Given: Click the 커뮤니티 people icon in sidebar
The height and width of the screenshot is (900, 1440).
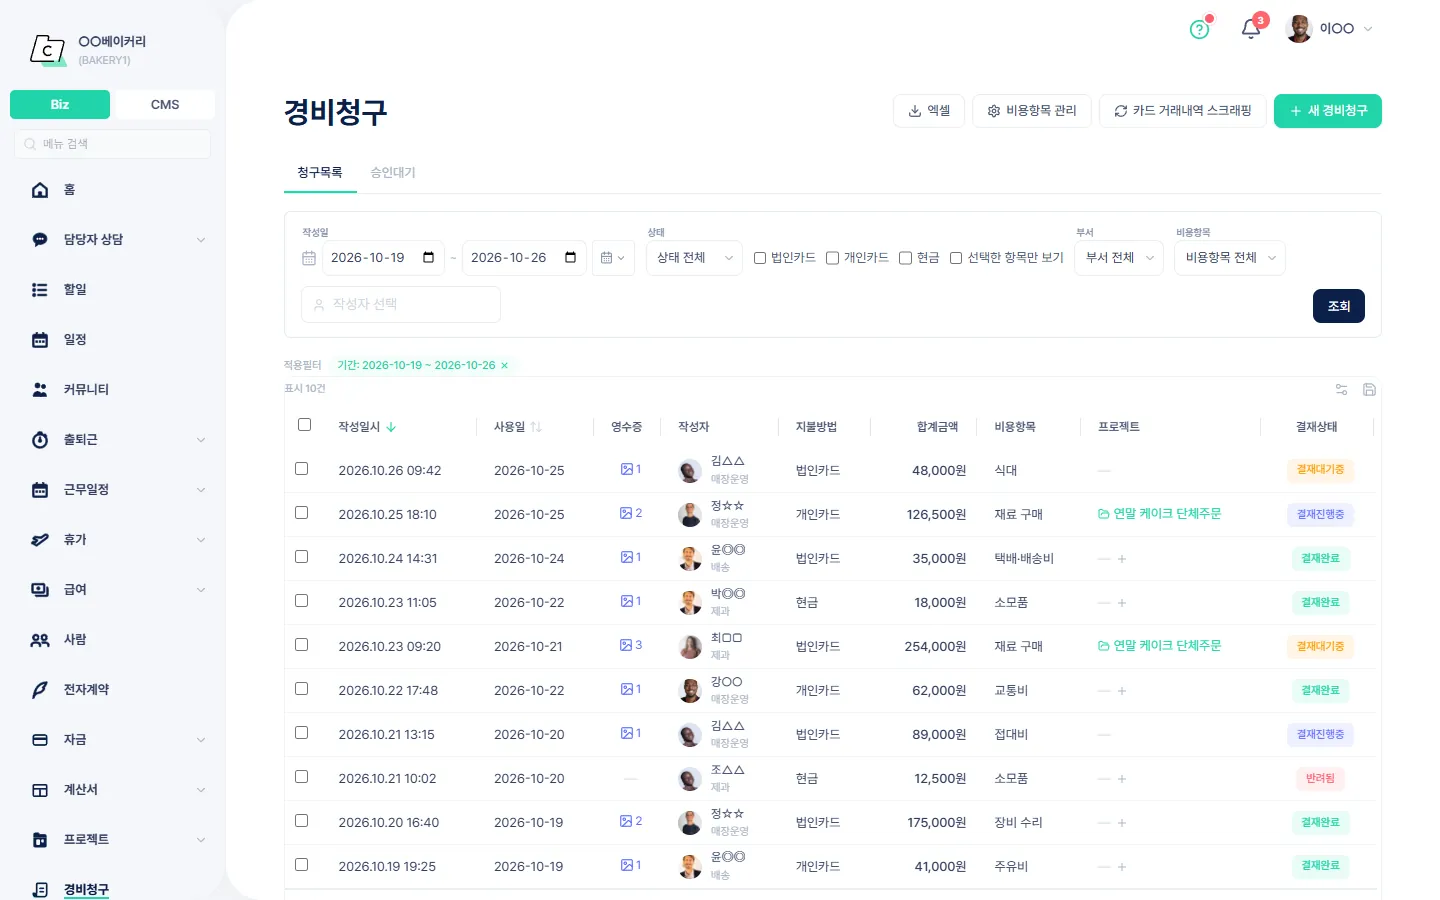Looking at the screenshot, I should tap(40, 390).
